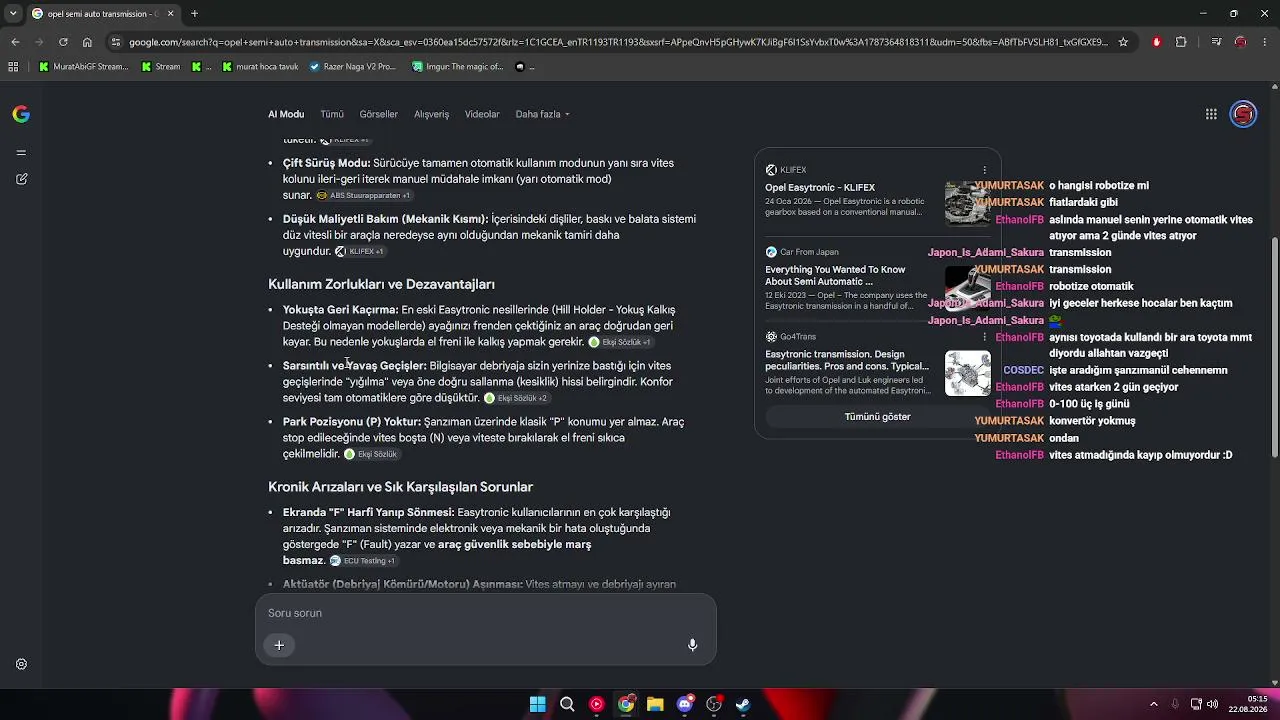This screenshot has width=1280, height=720.
Task: Click the heading Kullanım Zorlukları ve Dezavantajları
Action: [381, 284]
